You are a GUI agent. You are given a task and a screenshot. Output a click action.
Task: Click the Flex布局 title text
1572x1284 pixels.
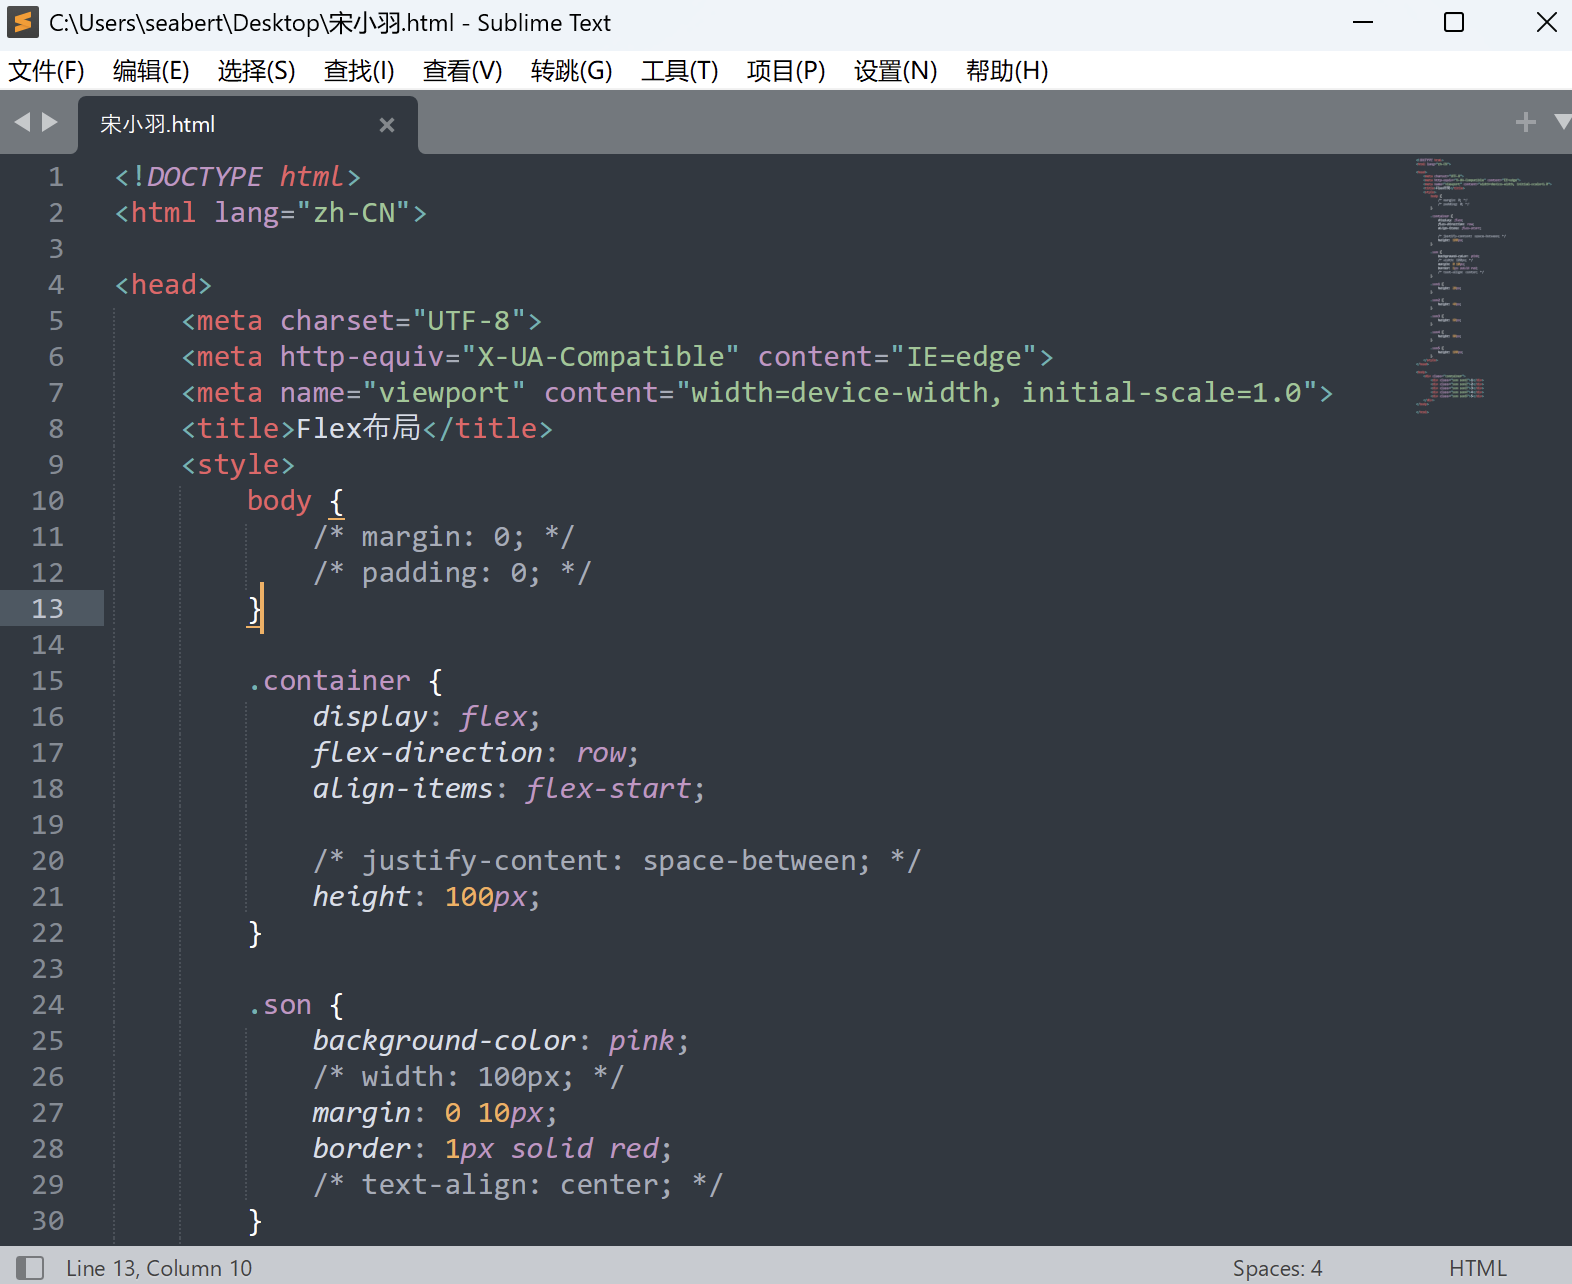(359, 429)
